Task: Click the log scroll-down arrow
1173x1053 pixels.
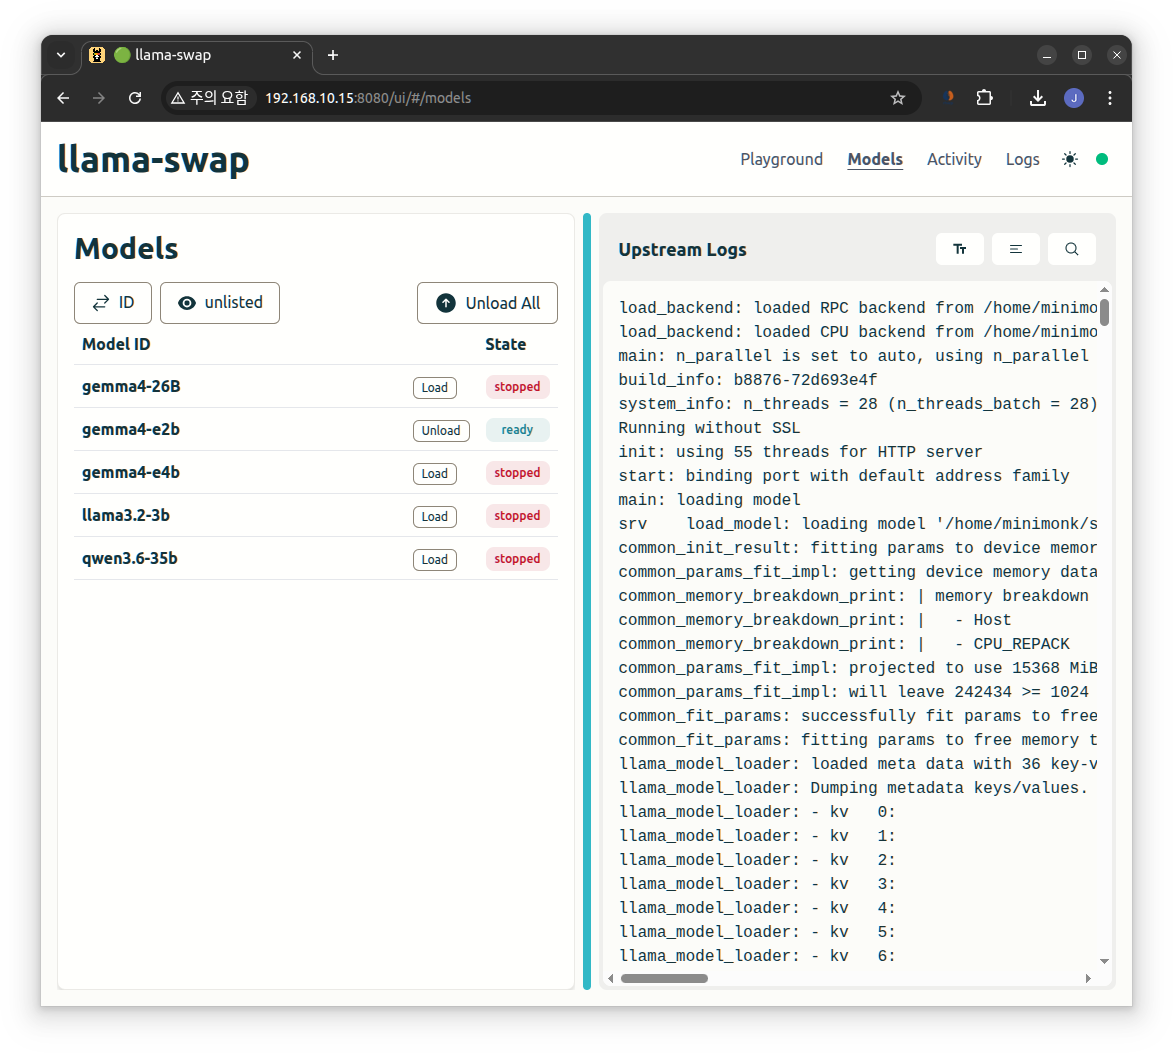Action: point(1104,962)
